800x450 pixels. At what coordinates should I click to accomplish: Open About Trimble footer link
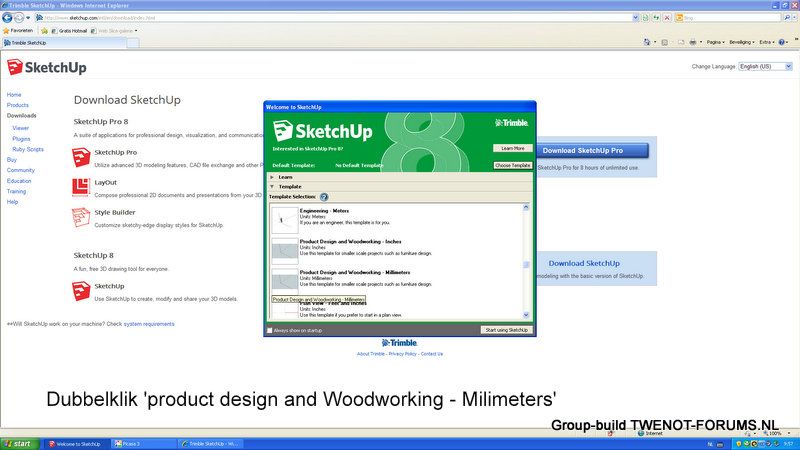(x=371, y=354)
